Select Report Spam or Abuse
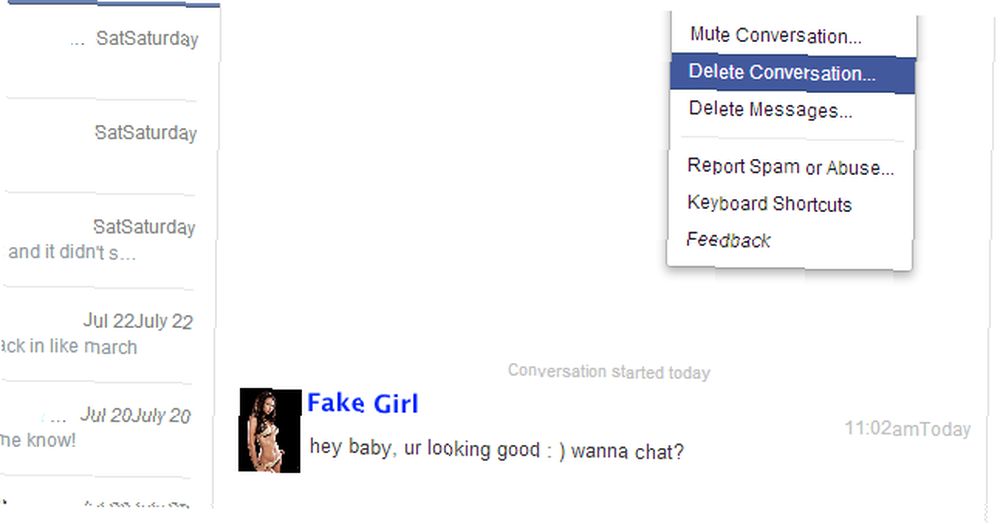1000x524 pixels. click(x=791, y=167)
